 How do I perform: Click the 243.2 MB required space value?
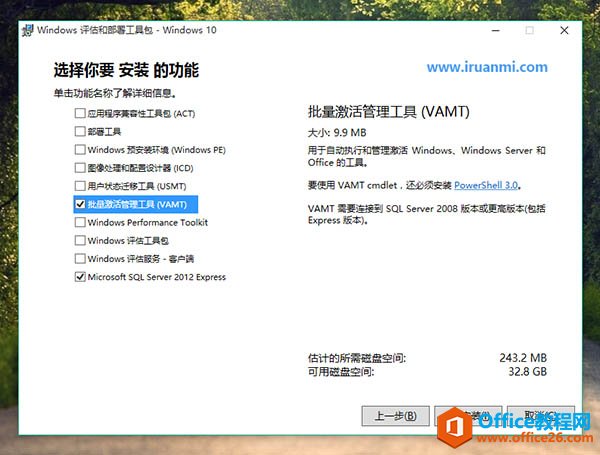tap(523, 358)
